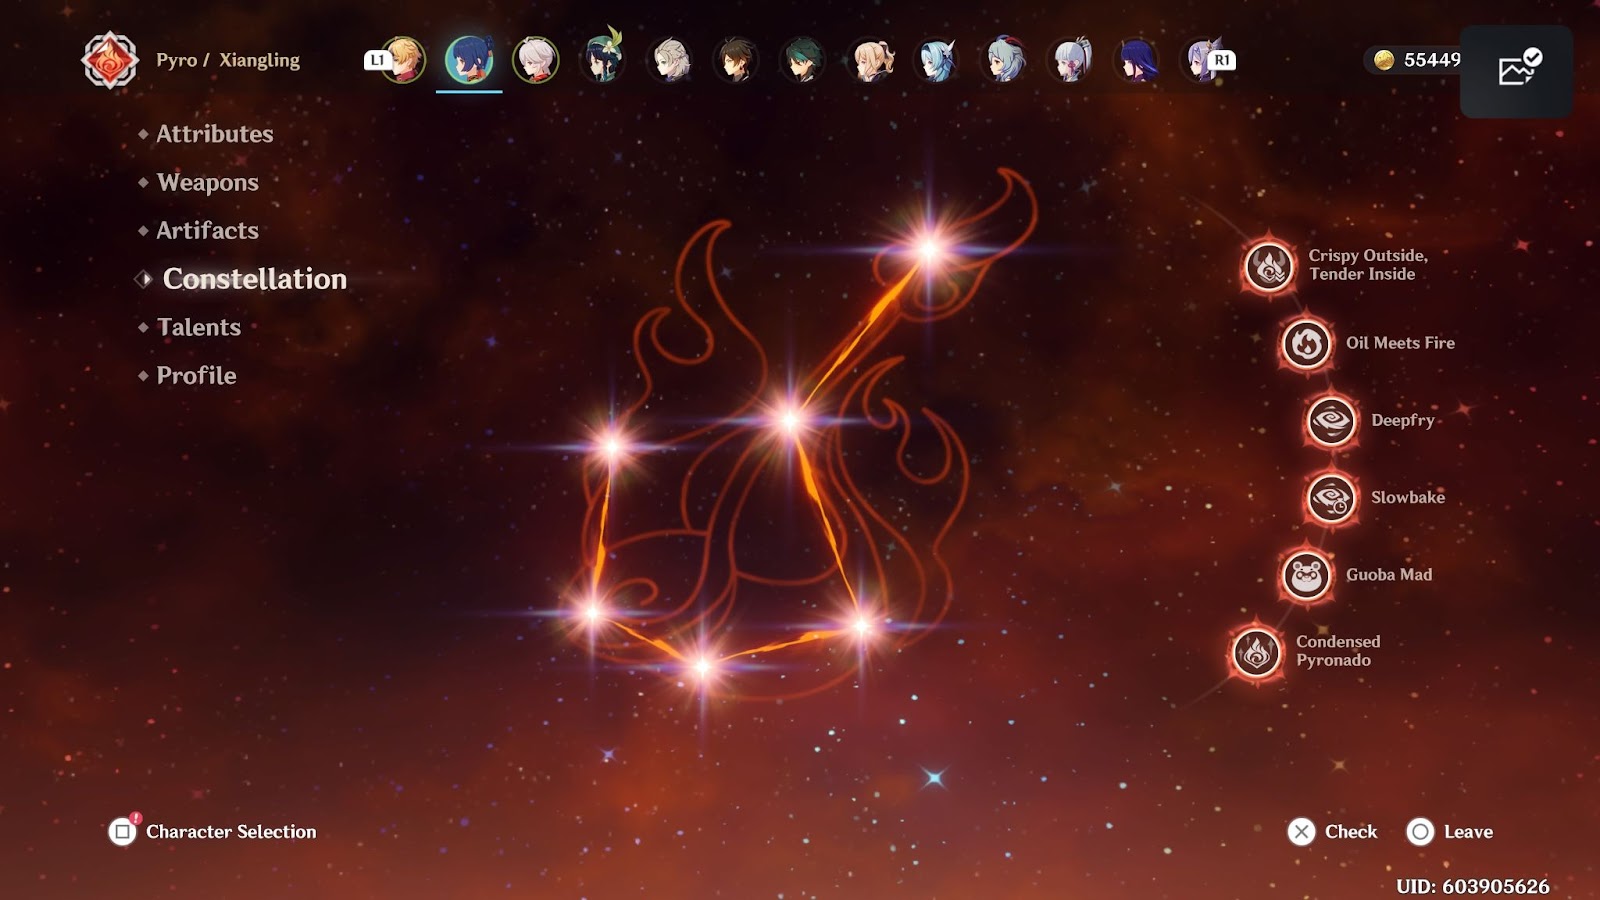This screenshot has width=1600, height=900.
Task: Click the screenshot saved picture icon
Action: coord(1518,68)
